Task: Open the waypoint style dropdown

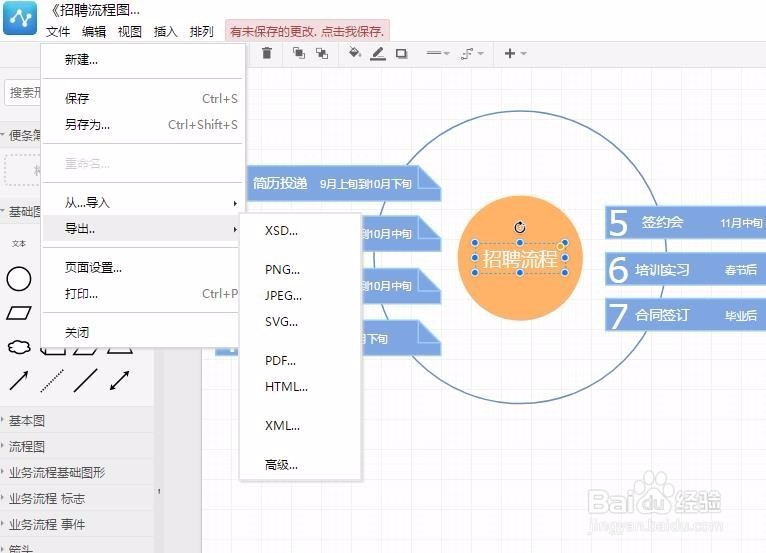Action: coord(472,53)
